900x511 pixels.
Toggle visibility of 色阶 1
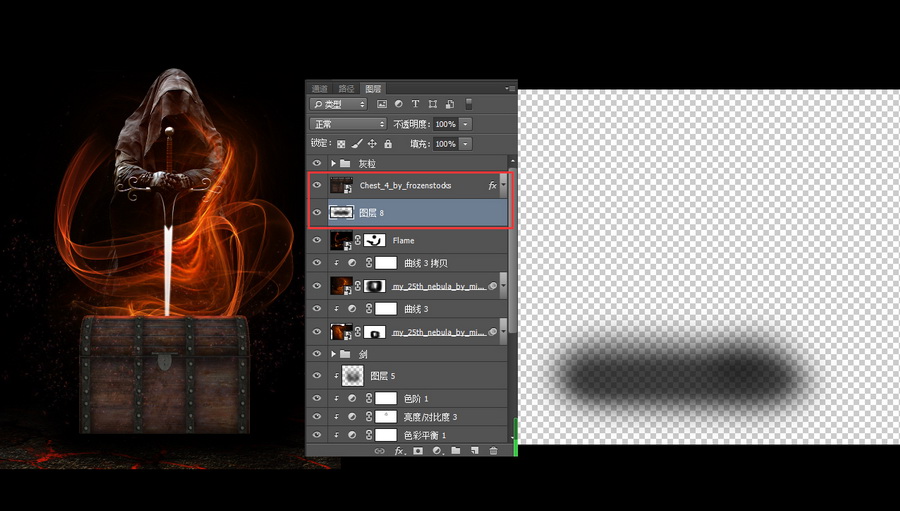pos(317,398)
